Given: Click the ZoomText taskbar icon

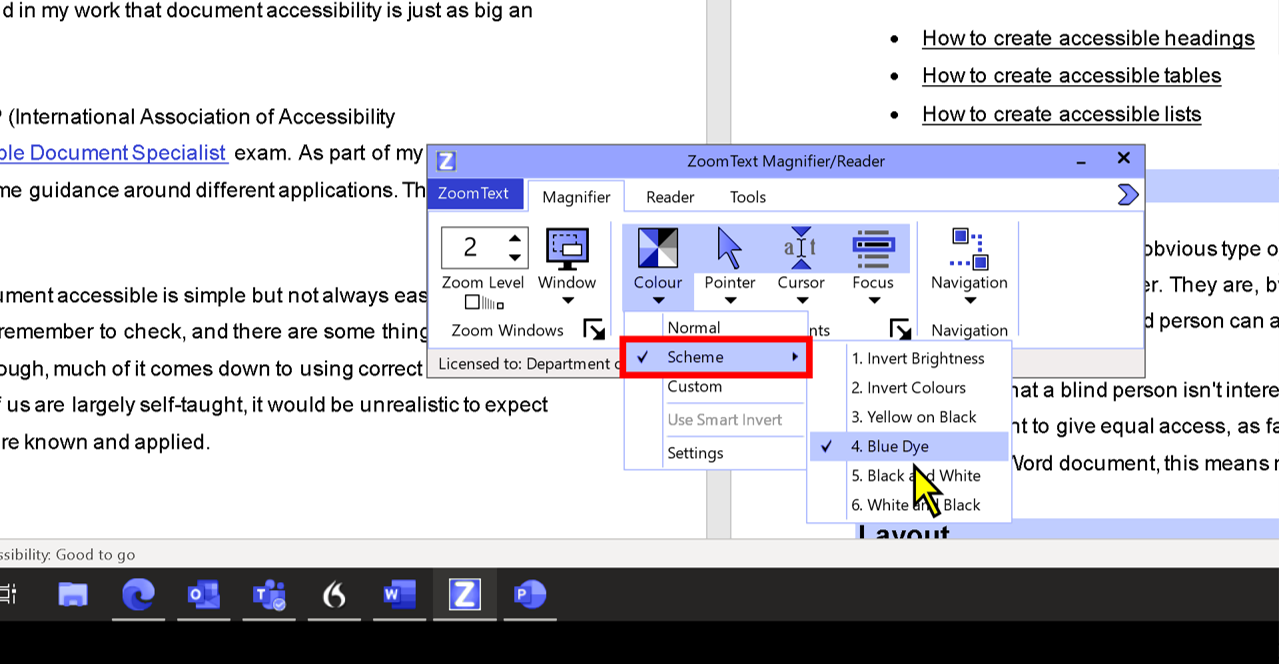Looking at the screenshot, I should coord(464,595).
